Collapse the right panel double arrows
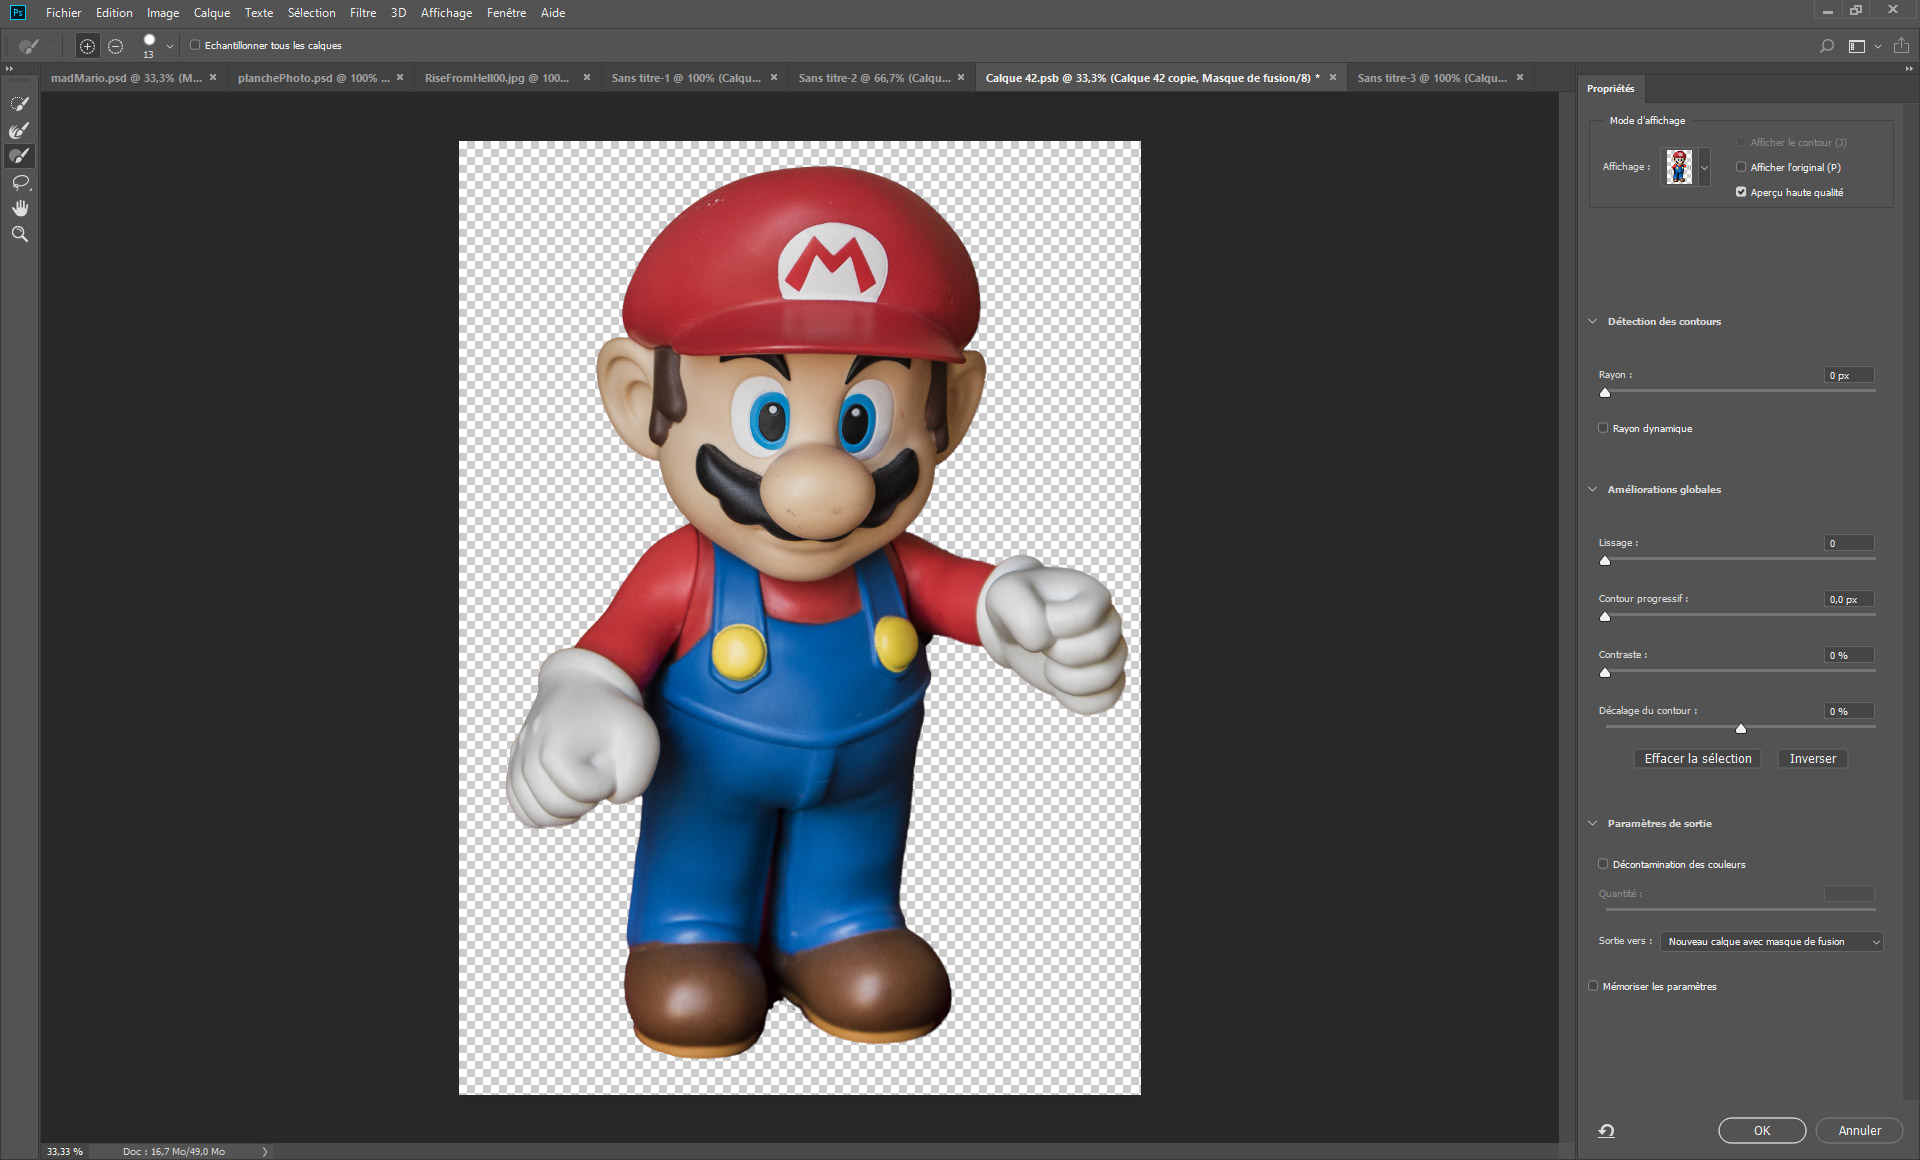Image resolution: width=1920 pixels, height=1160 pixels. 1908,69
